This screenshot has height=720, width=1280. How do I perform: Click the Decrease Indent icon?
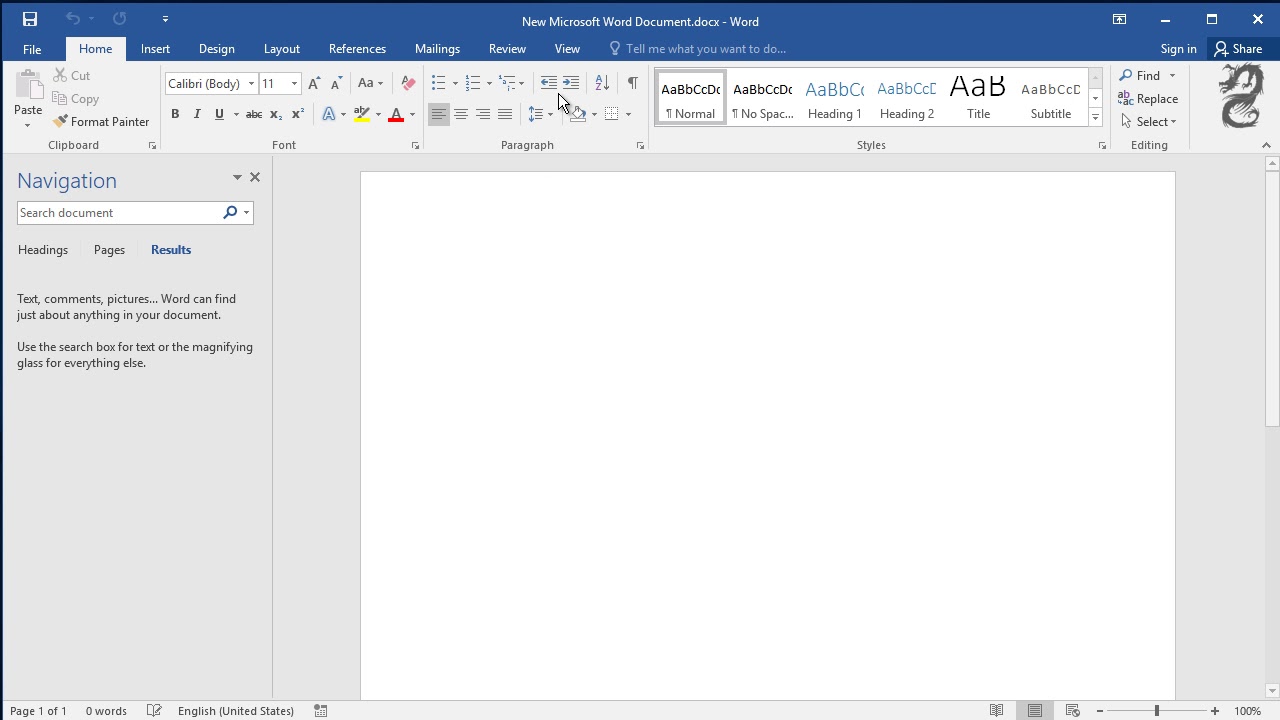point(548,83)
